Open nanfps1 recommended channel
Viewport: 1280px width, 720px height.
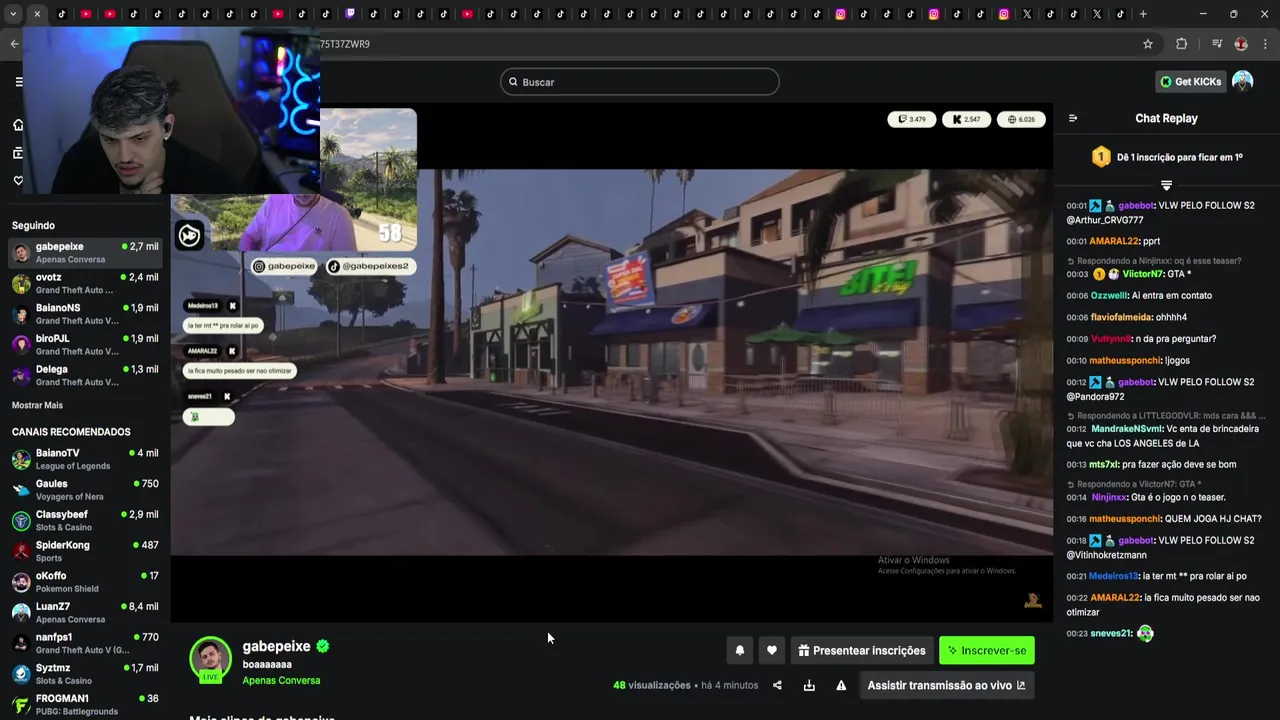[x=85, y=643]
